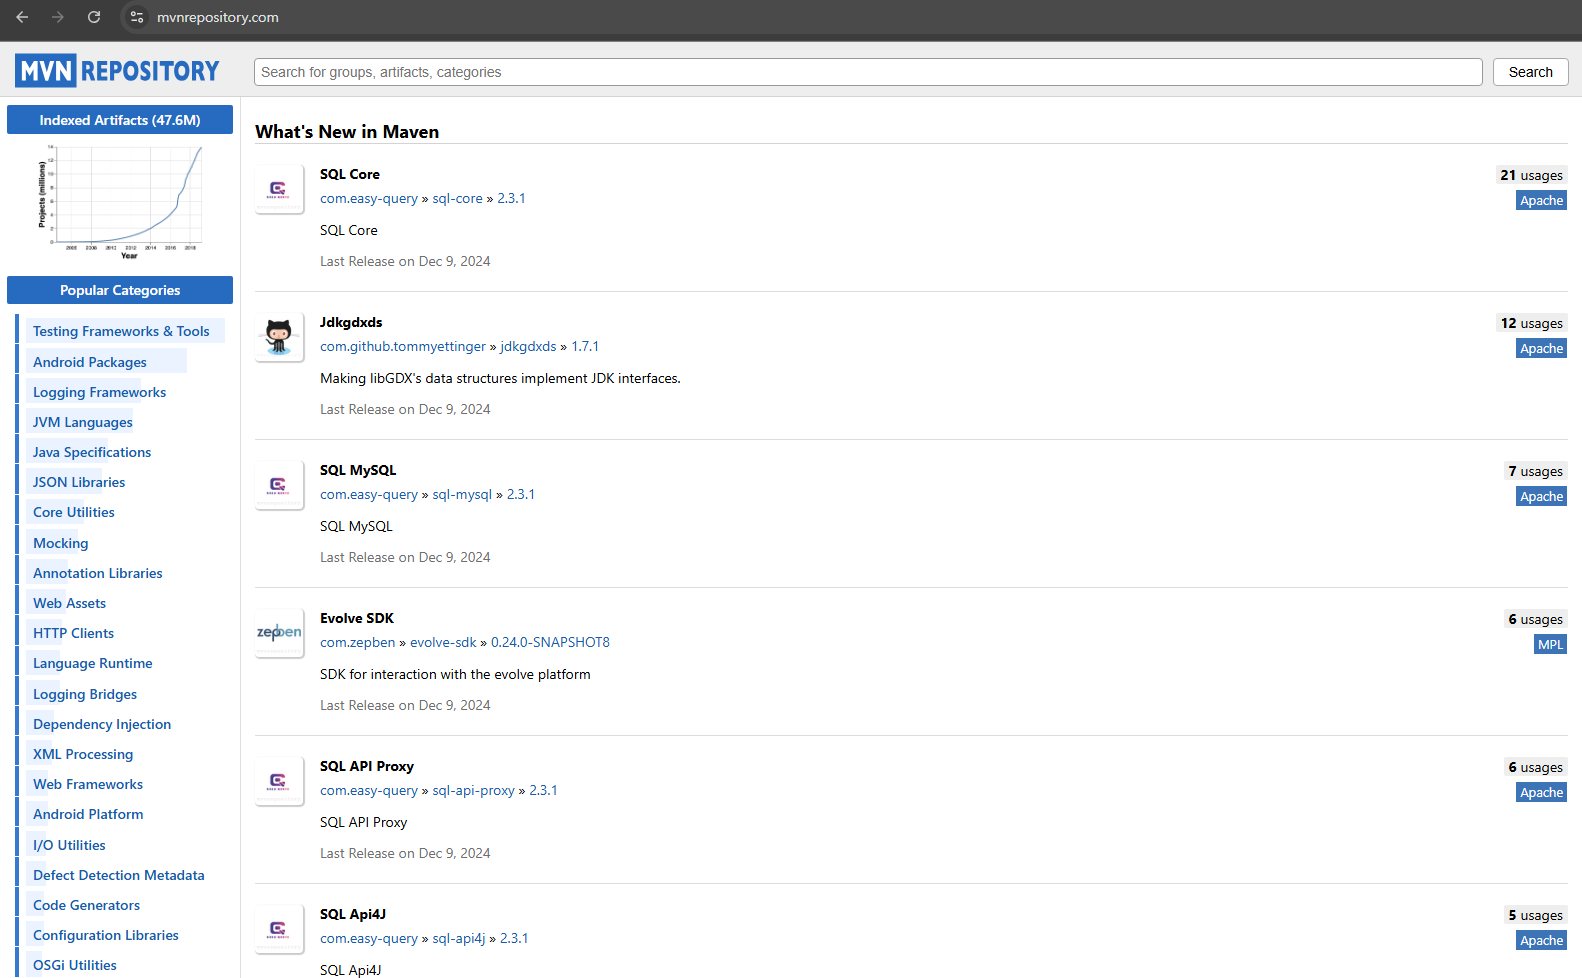Open Logging Bridges category
This screenshot has height=978, width=1582.
(x=85, y=694)
